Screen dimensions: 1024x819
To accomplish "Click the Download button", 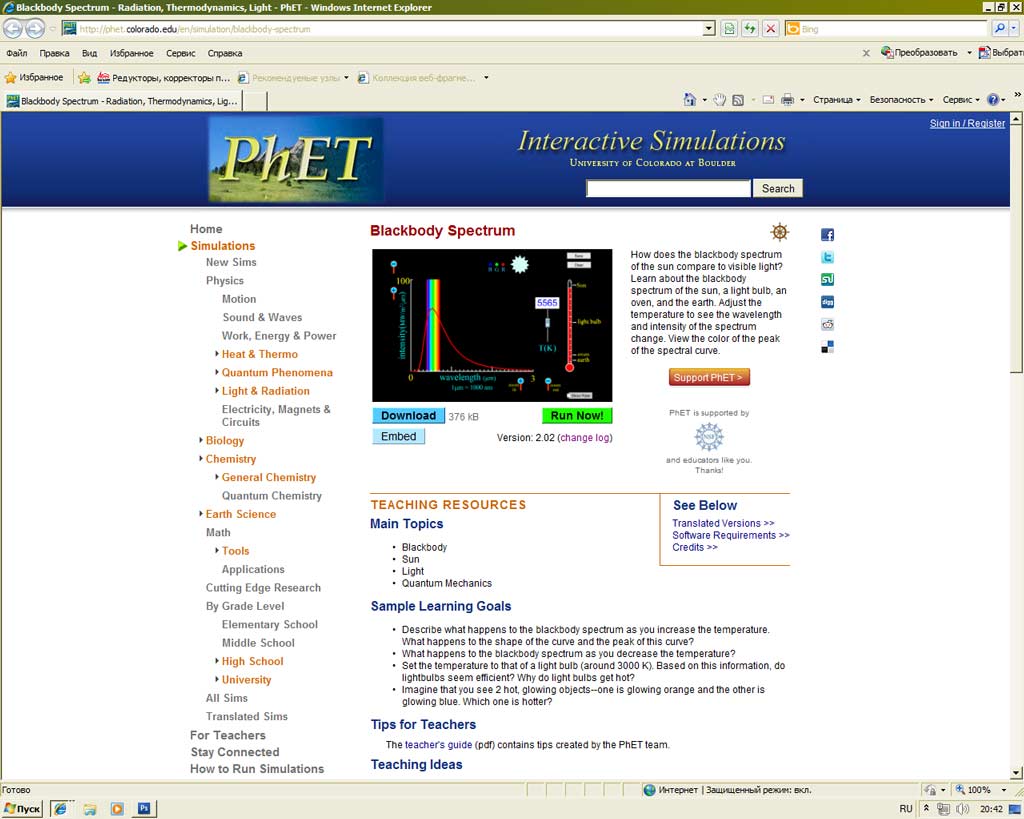I will [x=408, y=415].
